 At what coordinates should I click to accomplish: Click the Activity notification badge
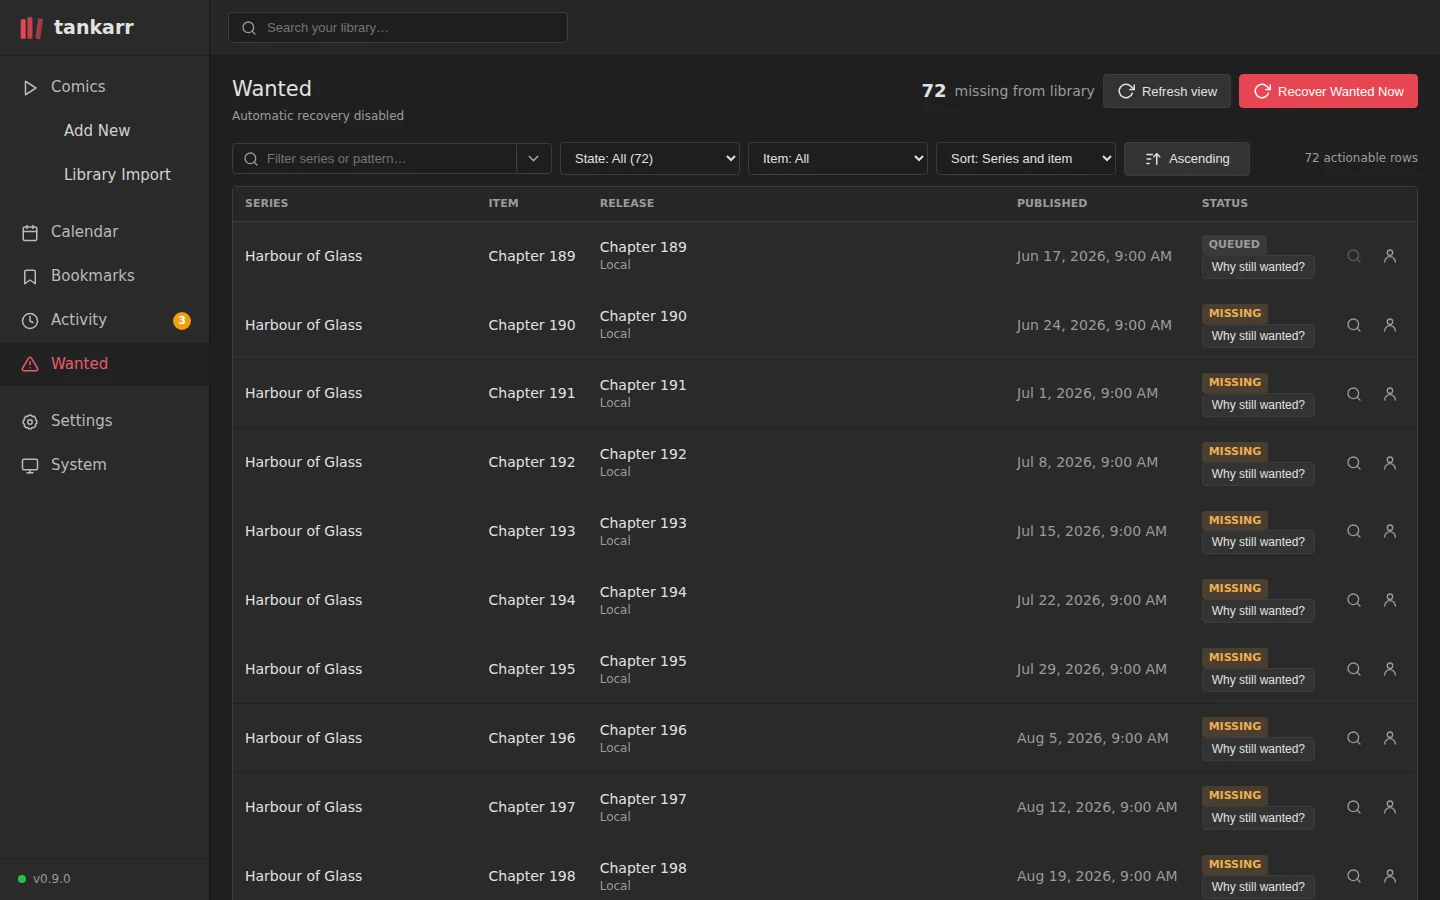[182, 320]
